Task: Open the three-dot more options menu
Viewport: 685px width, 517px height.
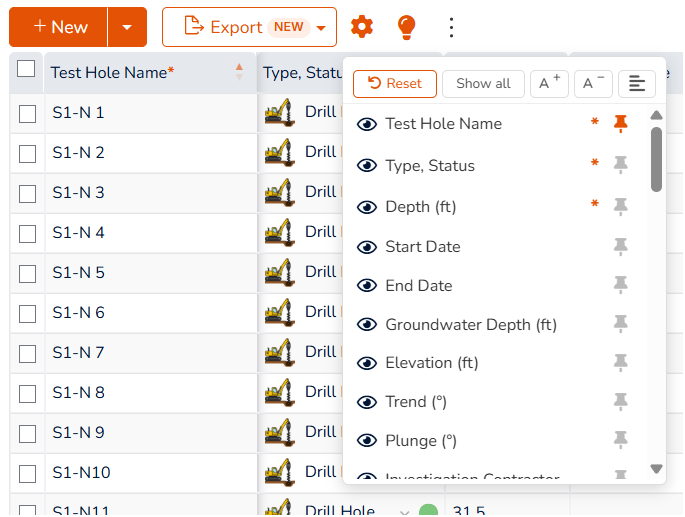Action: (451, 27)
